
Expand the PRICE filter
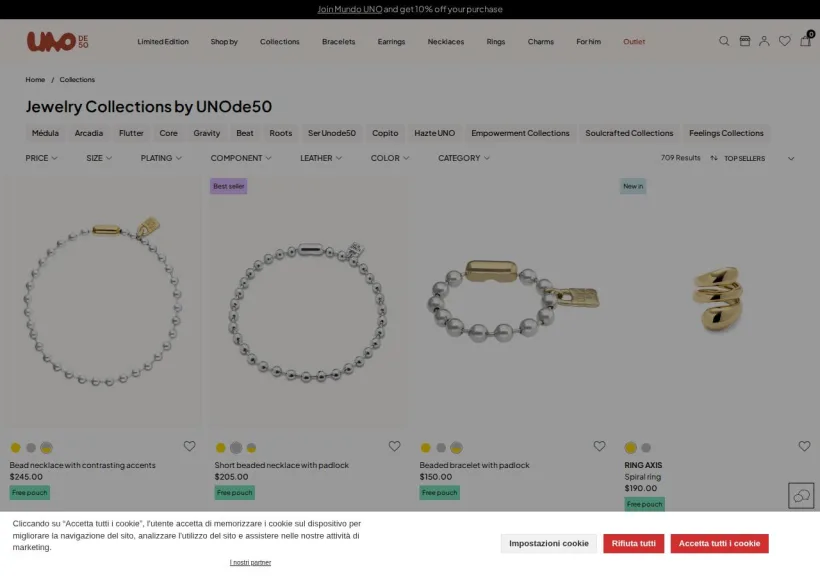tap(41, 158)
